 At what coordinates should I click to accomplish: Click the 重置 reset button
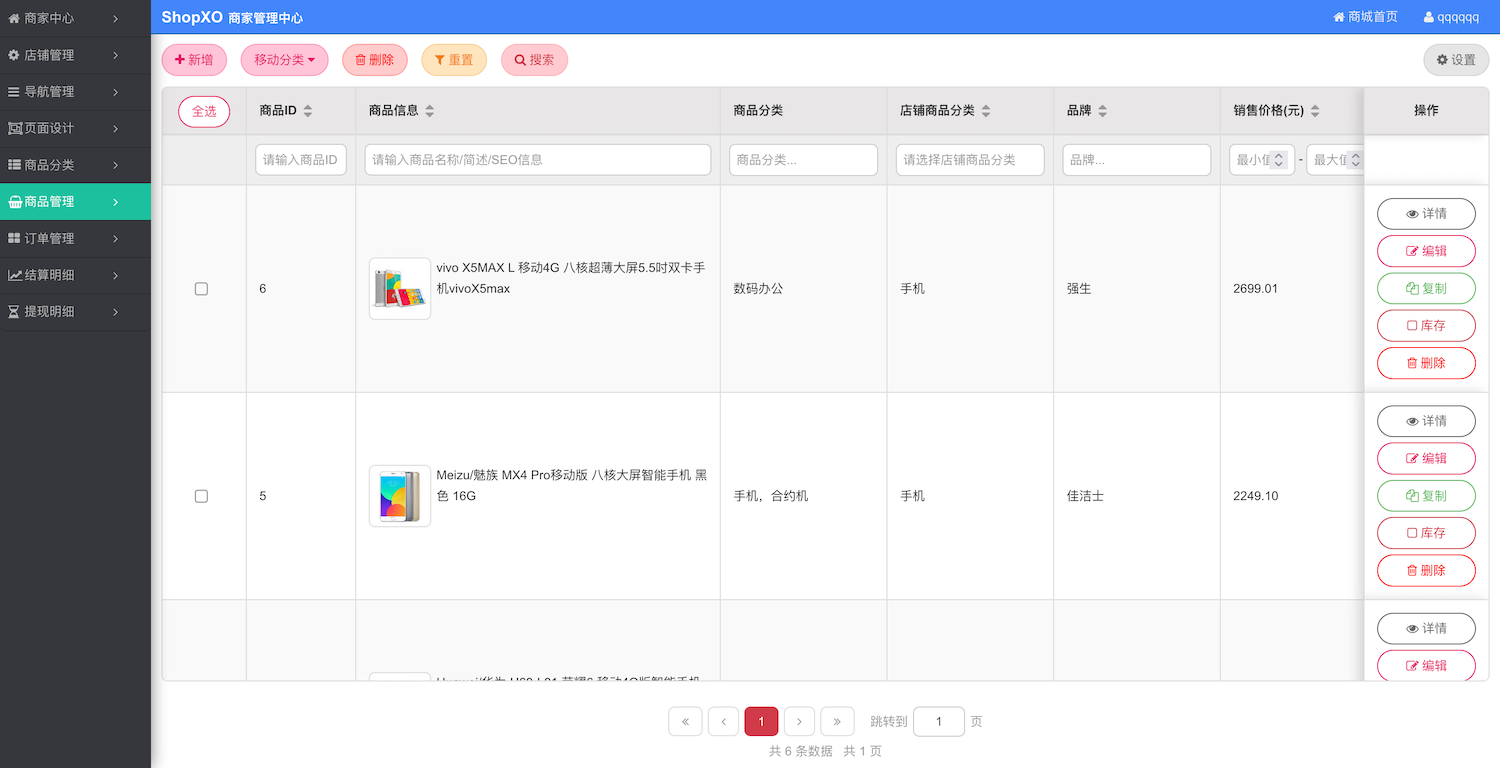454,60
